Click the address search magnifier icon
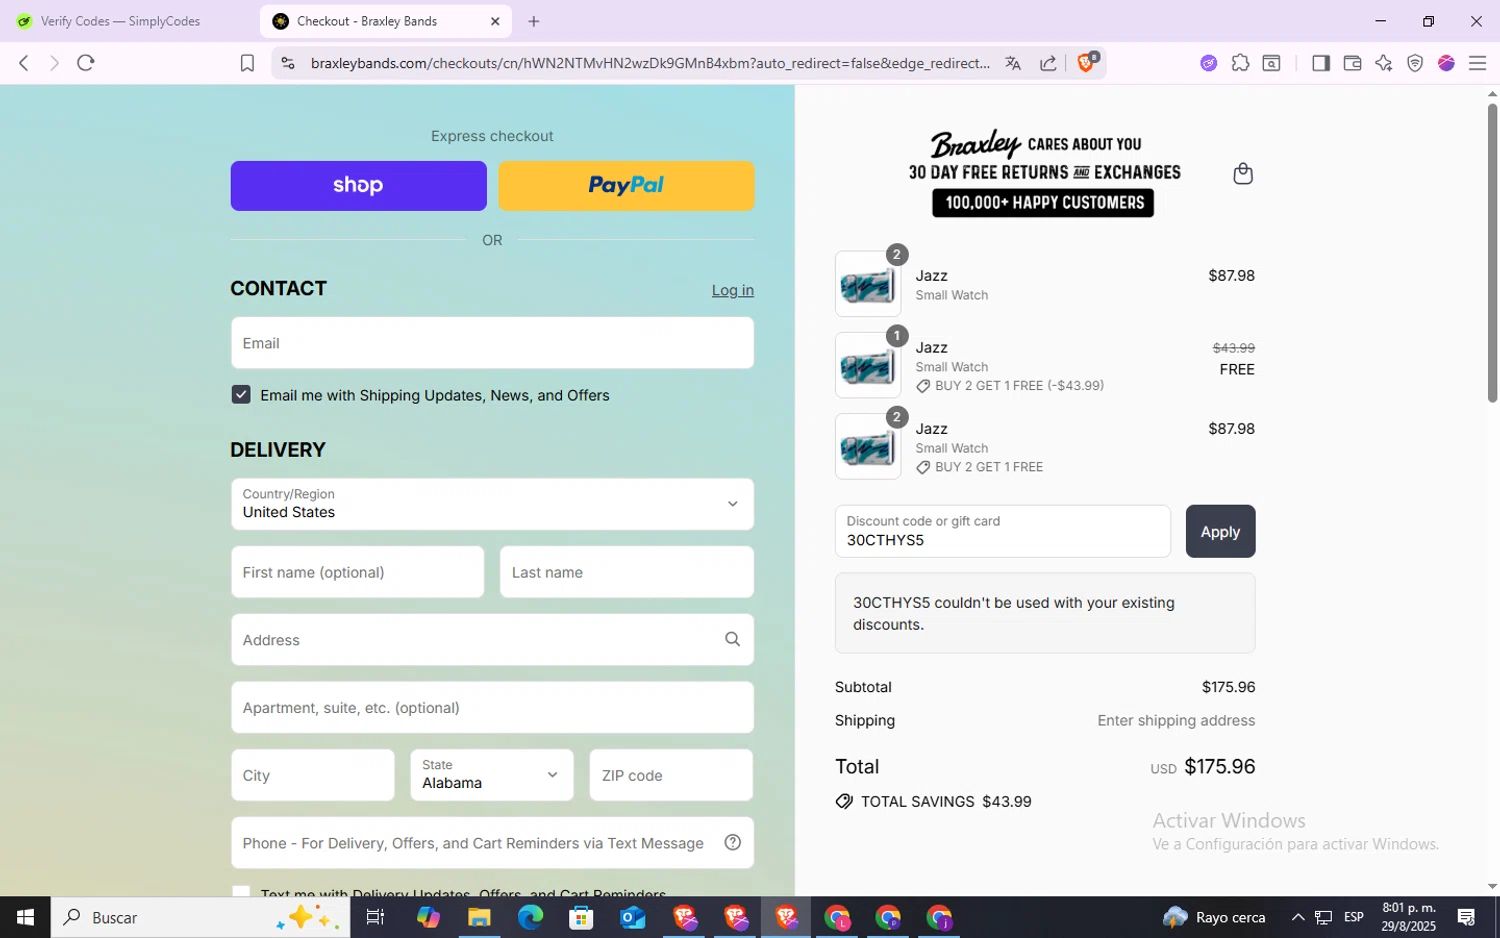 coord(732,639)
